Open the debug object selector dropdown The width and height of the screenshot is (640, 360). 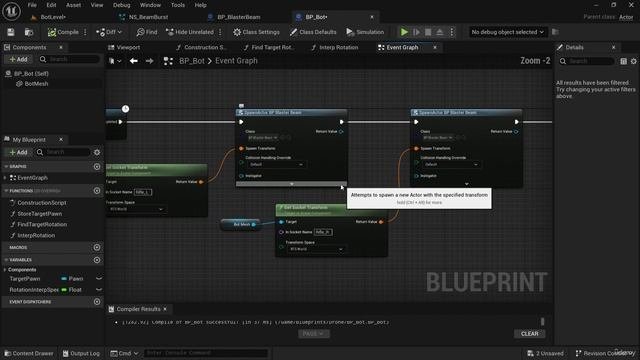(x=507, y=32)
